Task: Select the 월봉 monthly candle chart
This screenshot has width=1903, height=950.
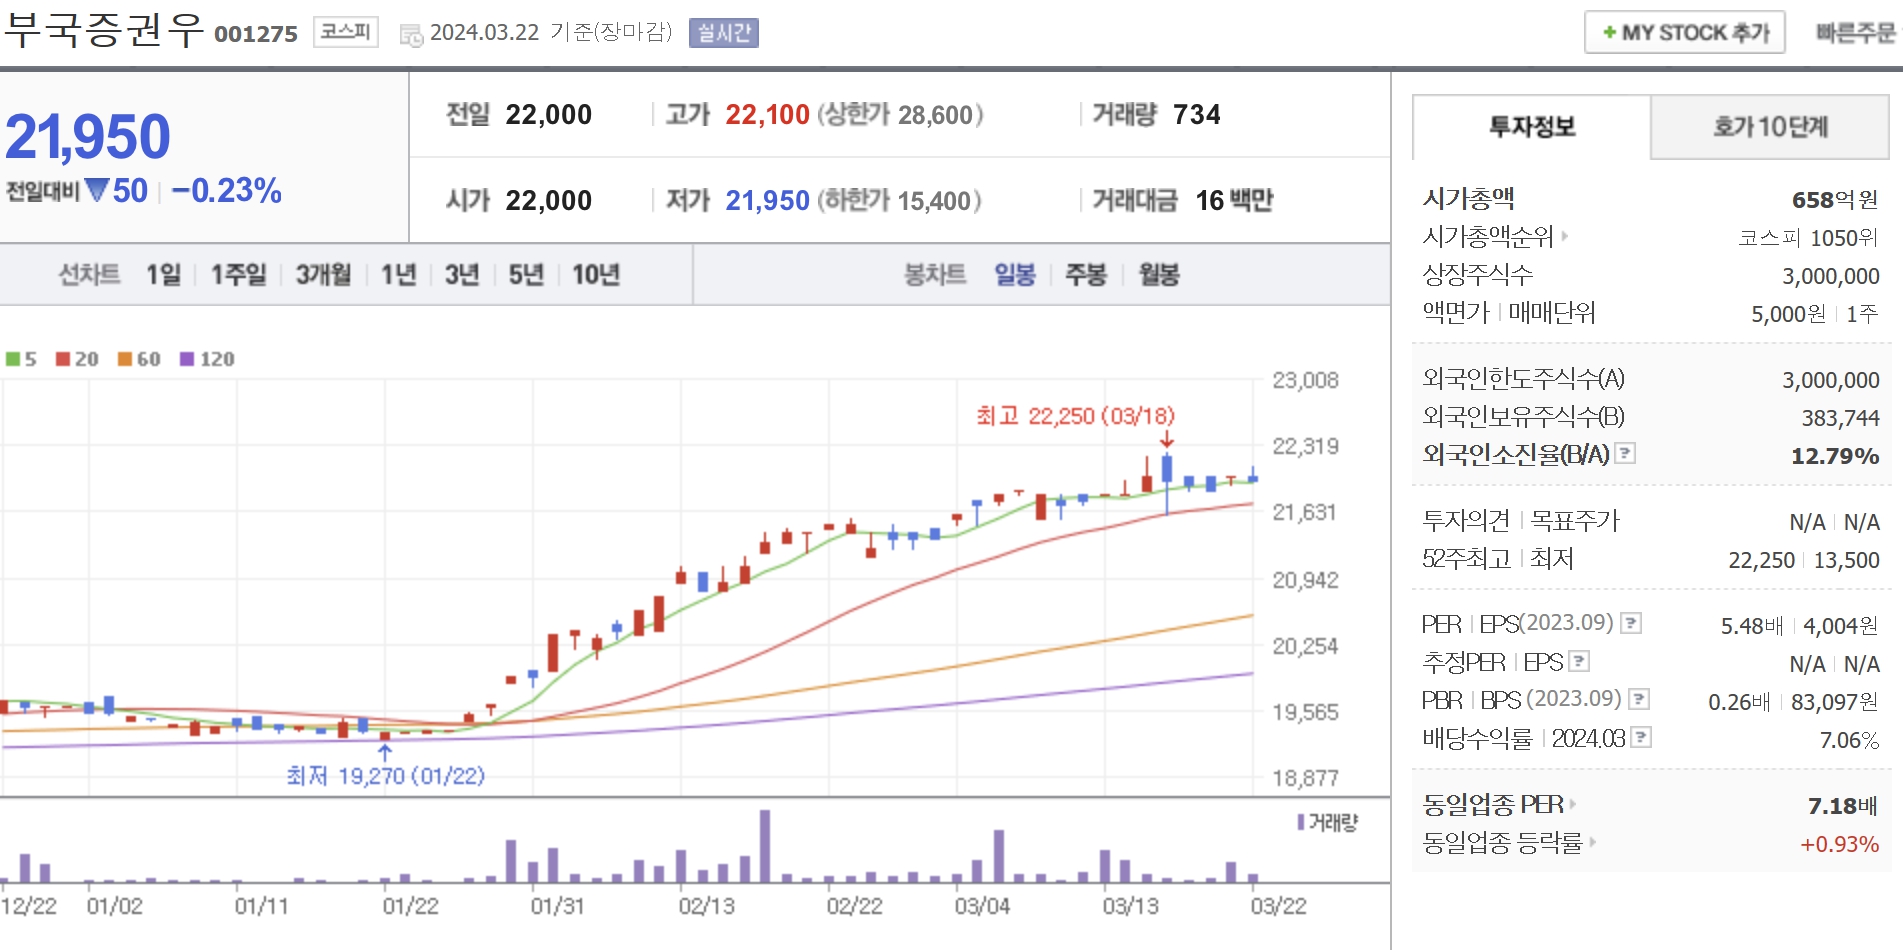Action: click(x=1159, y=274)
